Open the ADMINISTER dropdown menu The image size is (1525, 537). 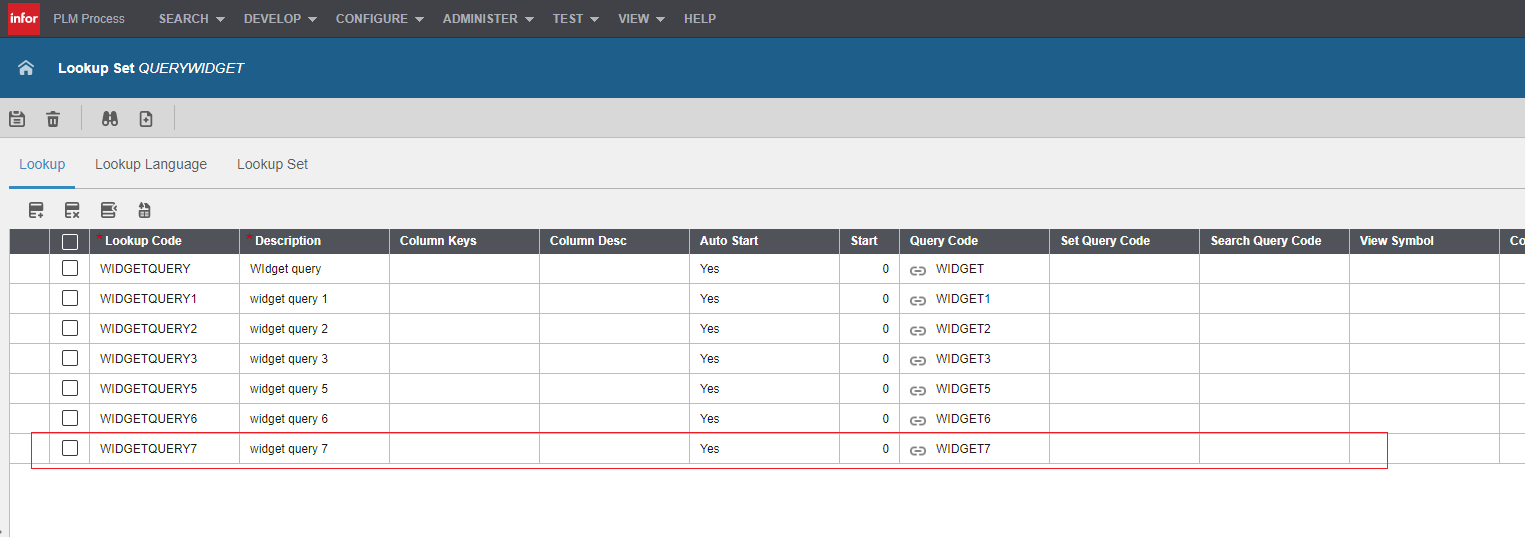click(488, 19)
